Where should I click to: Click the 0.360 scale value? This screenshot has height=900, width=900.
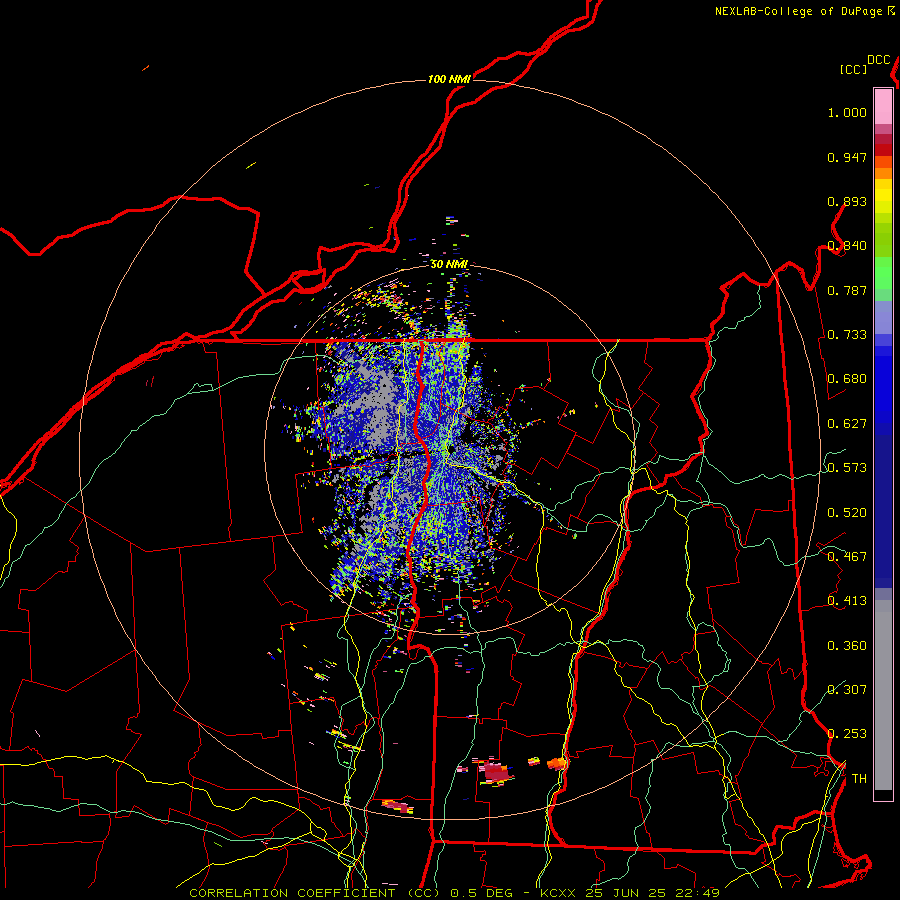tap(847, 645)
